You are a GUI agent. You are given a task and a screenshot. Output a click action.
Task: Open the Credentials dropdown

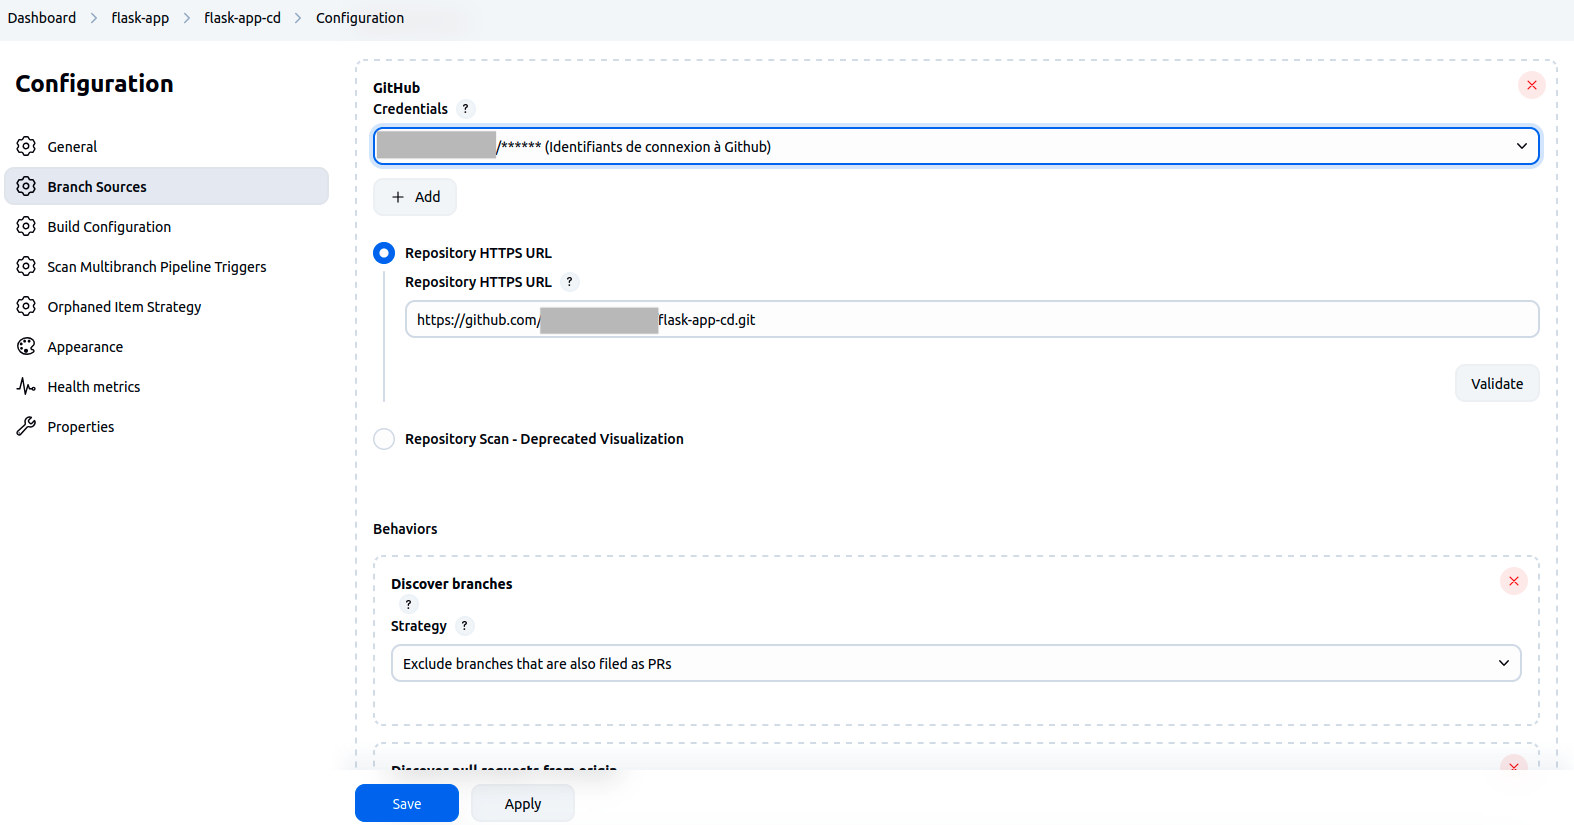956,147
